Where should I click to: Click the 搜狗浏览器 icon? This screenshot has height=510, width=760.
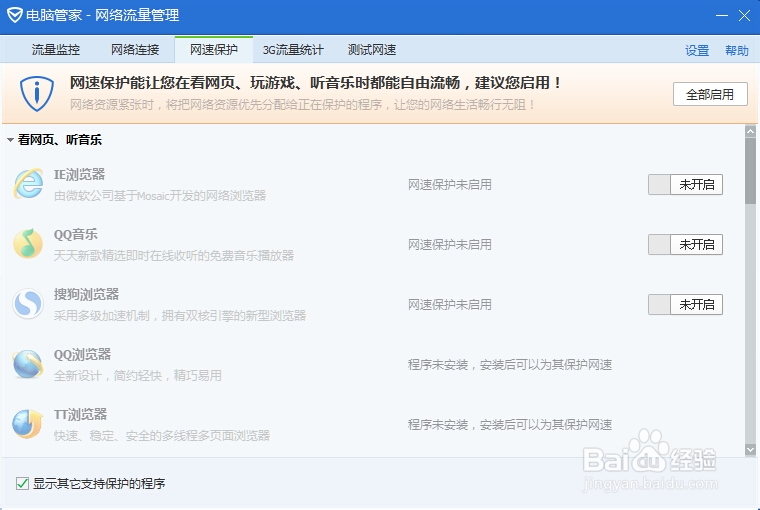click(x=28, y=304)
